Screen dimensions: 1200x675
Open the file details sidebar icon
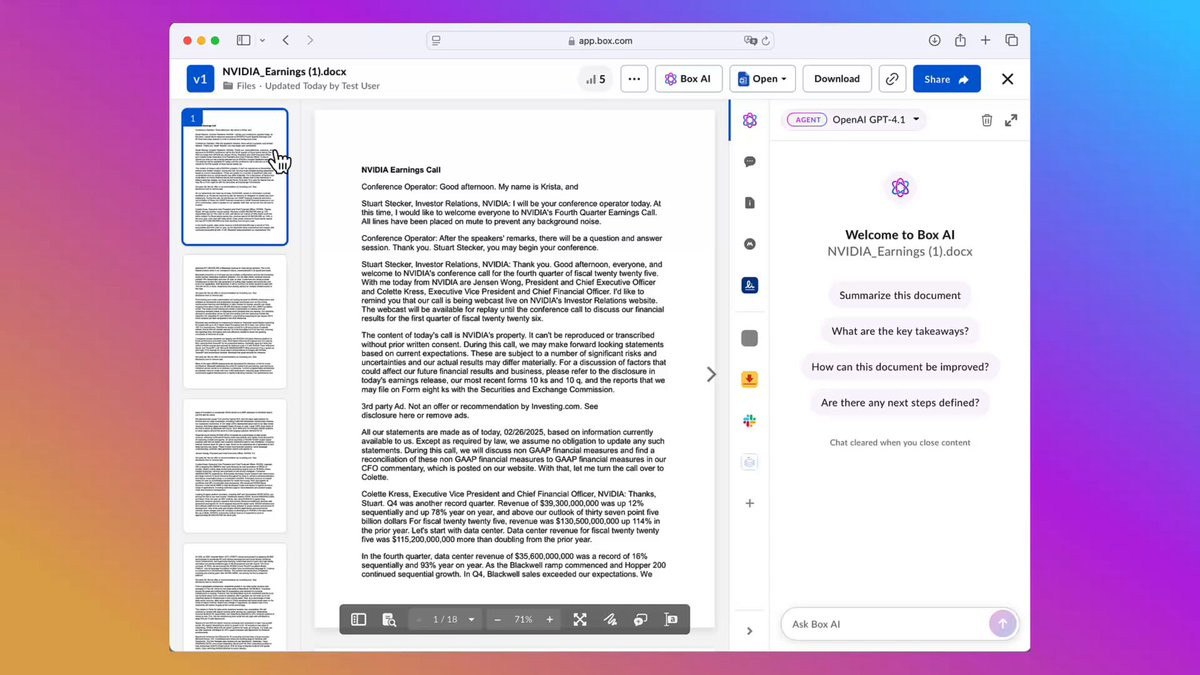tap(750, 203)
